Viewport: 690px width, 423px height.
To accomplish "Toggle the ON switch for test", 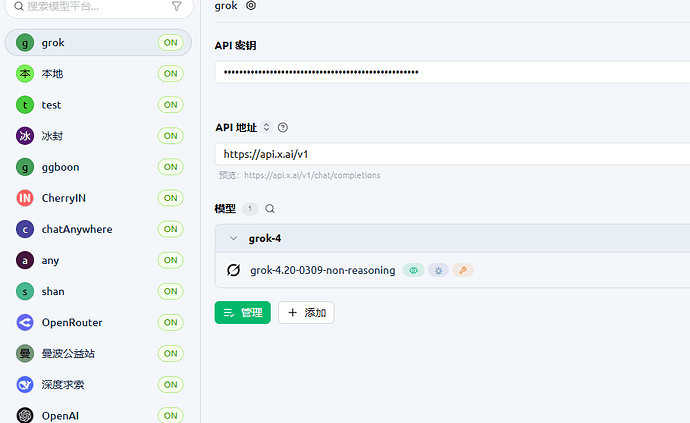I will [171, 105].
